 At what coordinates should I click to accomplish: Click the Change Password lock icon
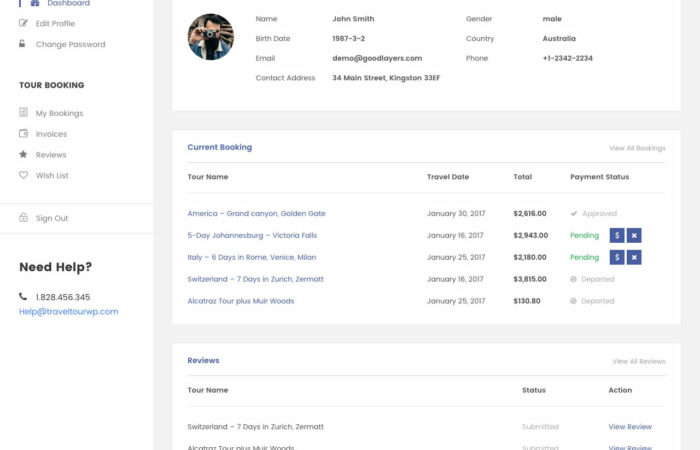(x=23, y=44)
